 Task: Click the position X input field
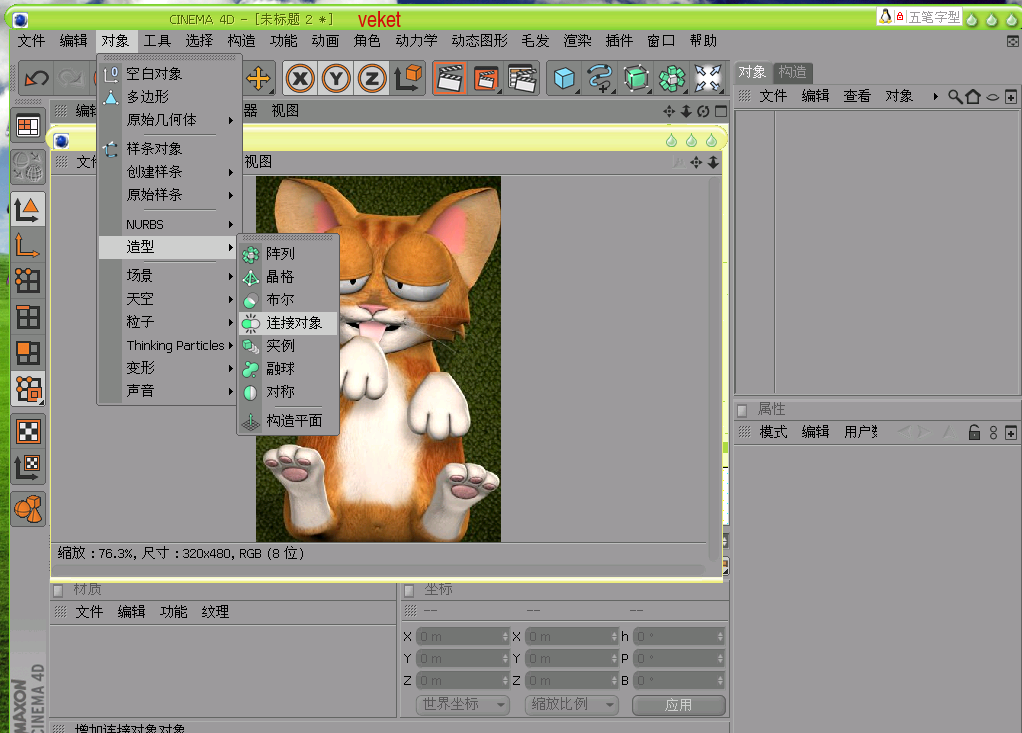pos(462,637)
